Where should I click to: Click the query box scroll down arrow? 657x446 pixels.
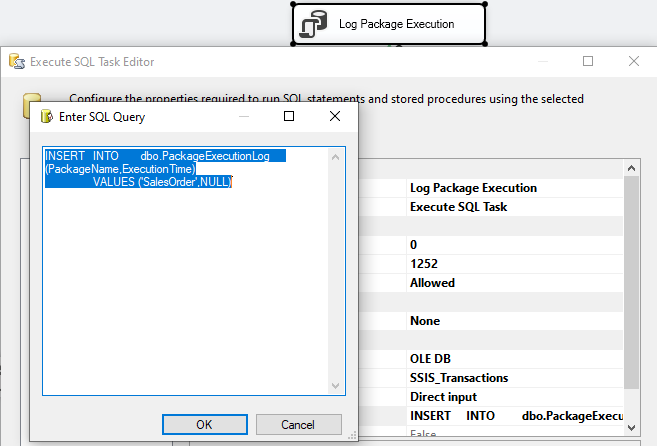335,386
